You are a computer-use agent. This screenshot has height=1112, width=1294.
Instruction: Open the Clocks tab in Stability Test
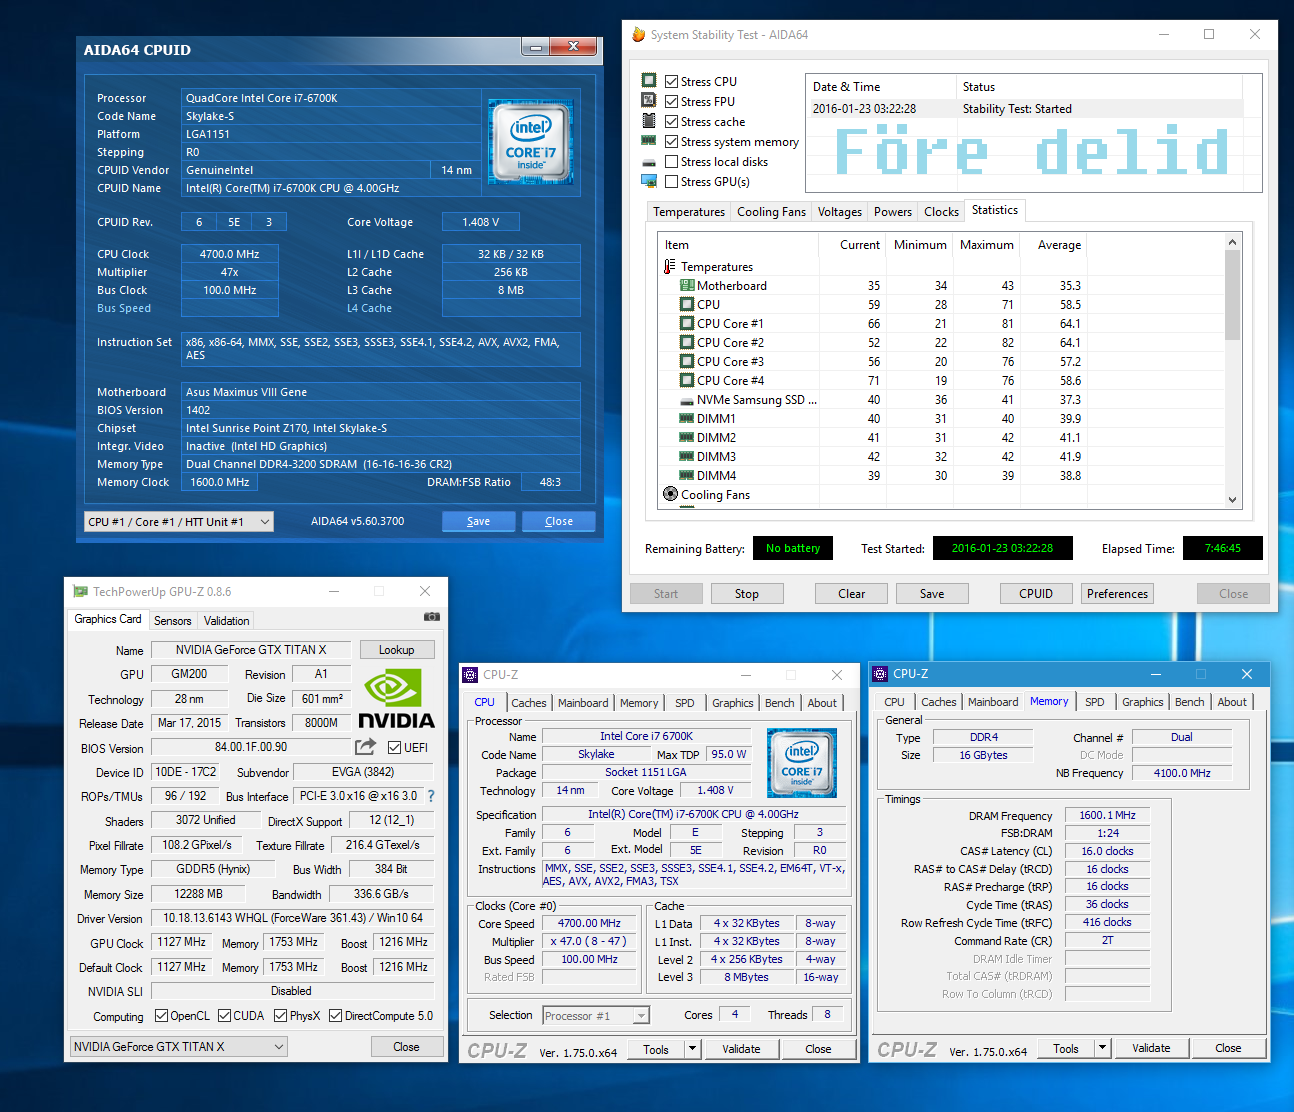[x=941, y=212]
